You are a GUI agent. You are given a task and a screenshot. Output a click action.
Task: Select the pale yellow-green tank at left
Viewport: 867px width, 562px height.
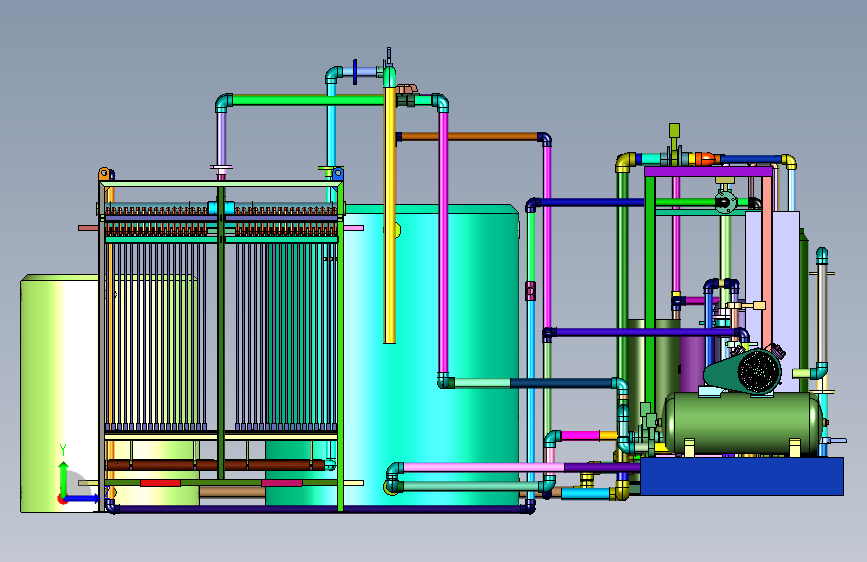[60, 394]
